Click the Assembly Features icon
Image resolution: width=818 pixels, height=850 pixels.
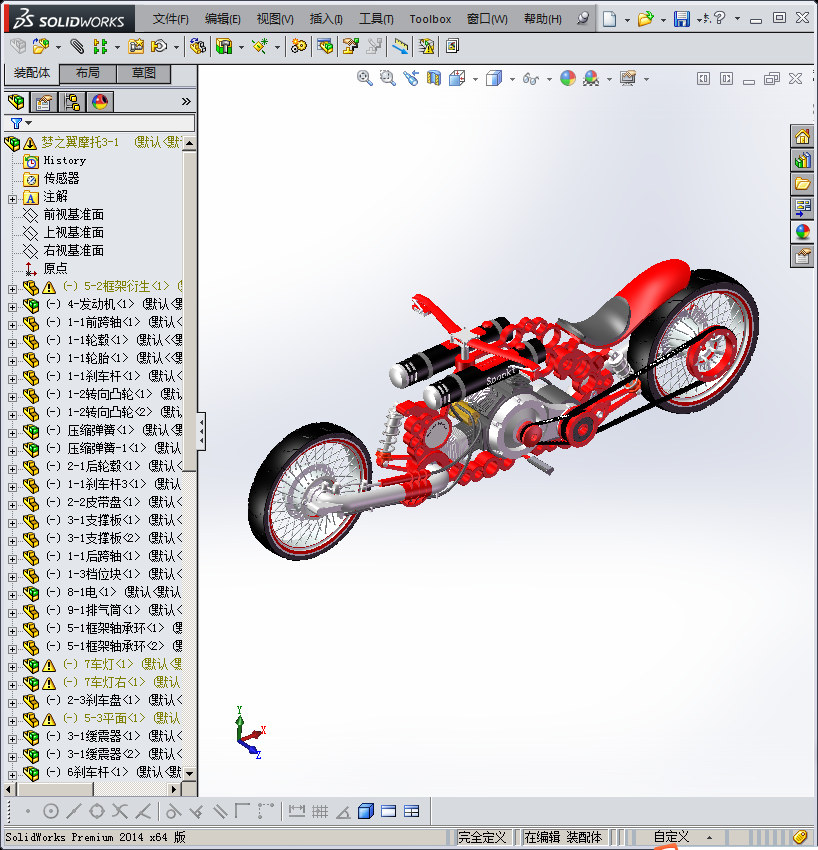click(224, 47)
